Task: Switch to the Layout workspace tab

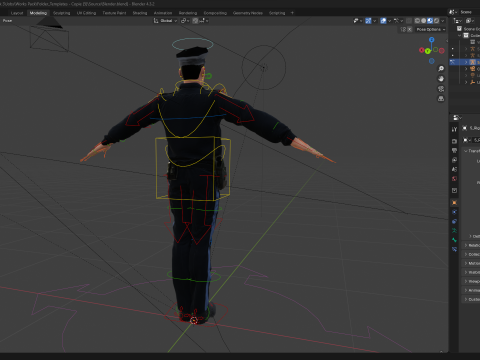Action: click(17, 13)
